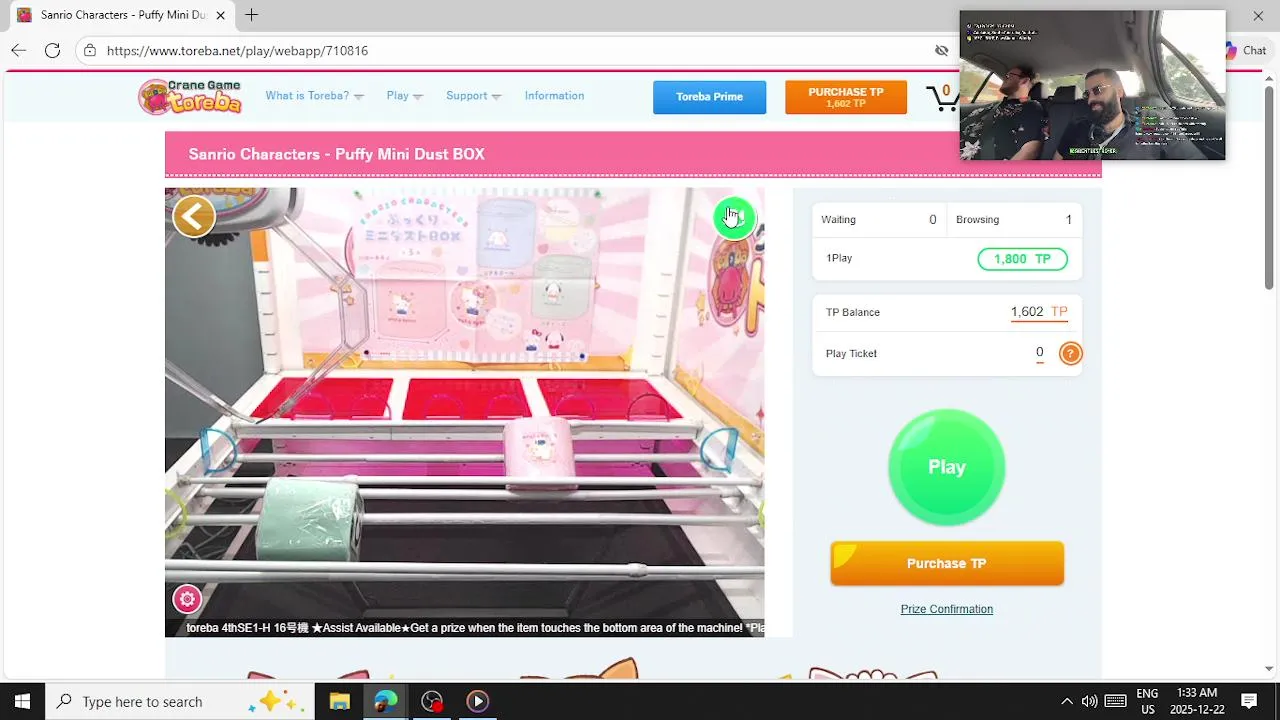Click the browser back arrow
The image size is (1280, 720).
point(19,50)
